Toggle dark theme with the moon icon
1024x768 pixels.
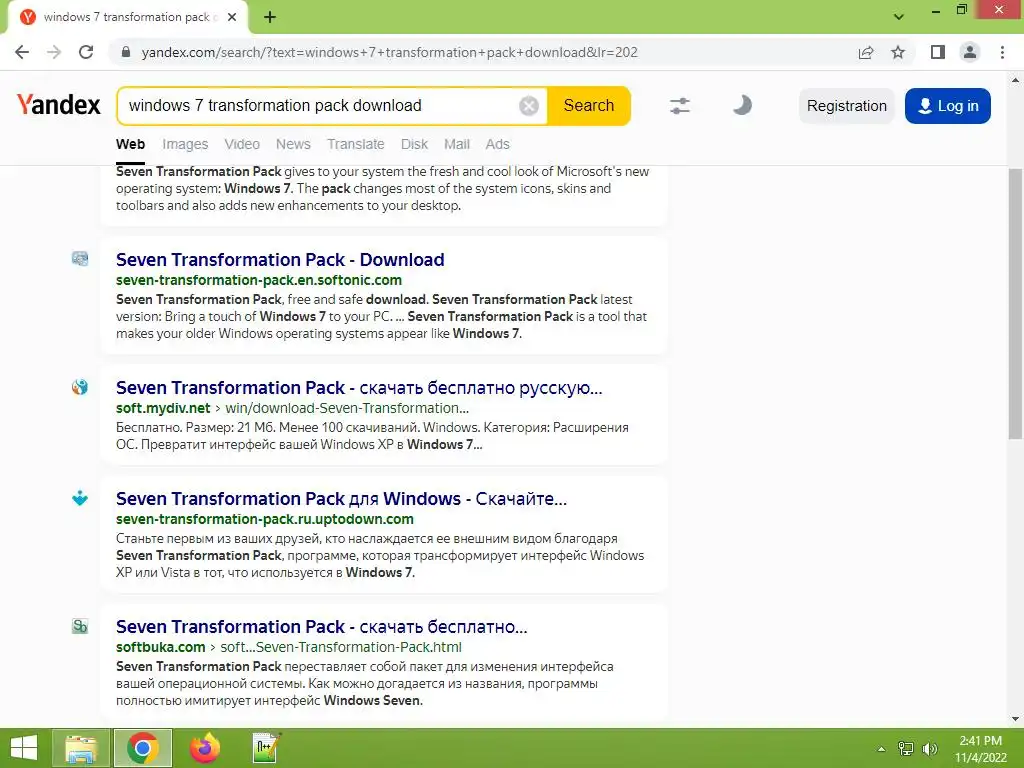pos(741,105)
